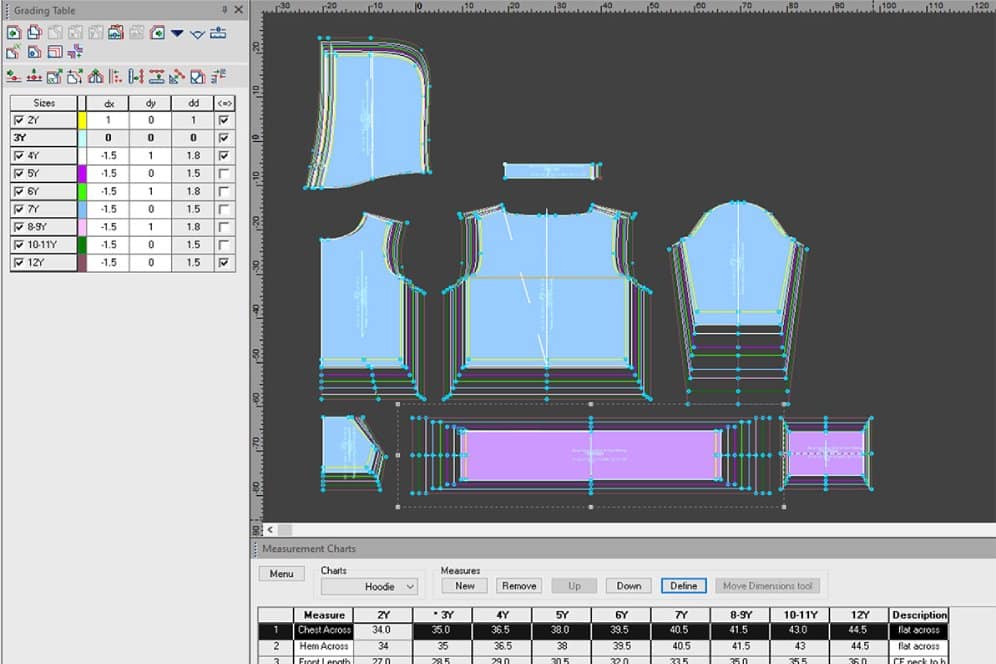Viewport: 996px width, 664px height.
Task: Click the nested rectangles icon in the second toolbar row
Action: tap(55, 52)
